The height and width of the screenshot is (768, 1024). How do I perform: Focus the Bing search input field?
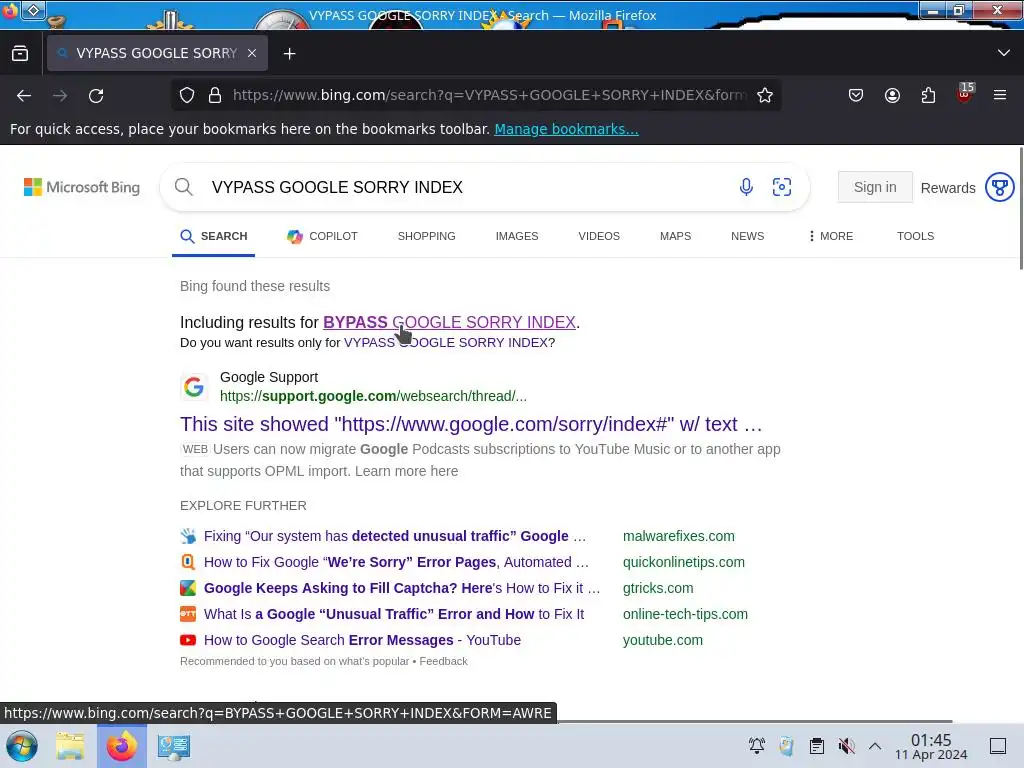467,187
